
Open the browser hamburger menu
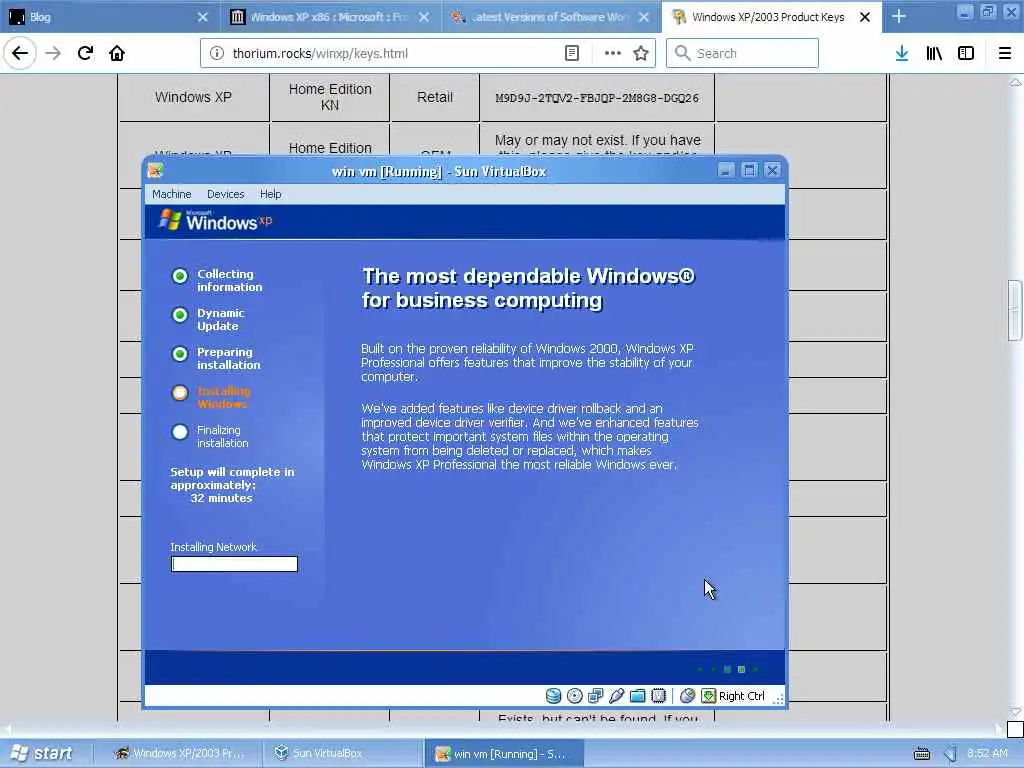pyautogui.click(x=1005, y=53)
